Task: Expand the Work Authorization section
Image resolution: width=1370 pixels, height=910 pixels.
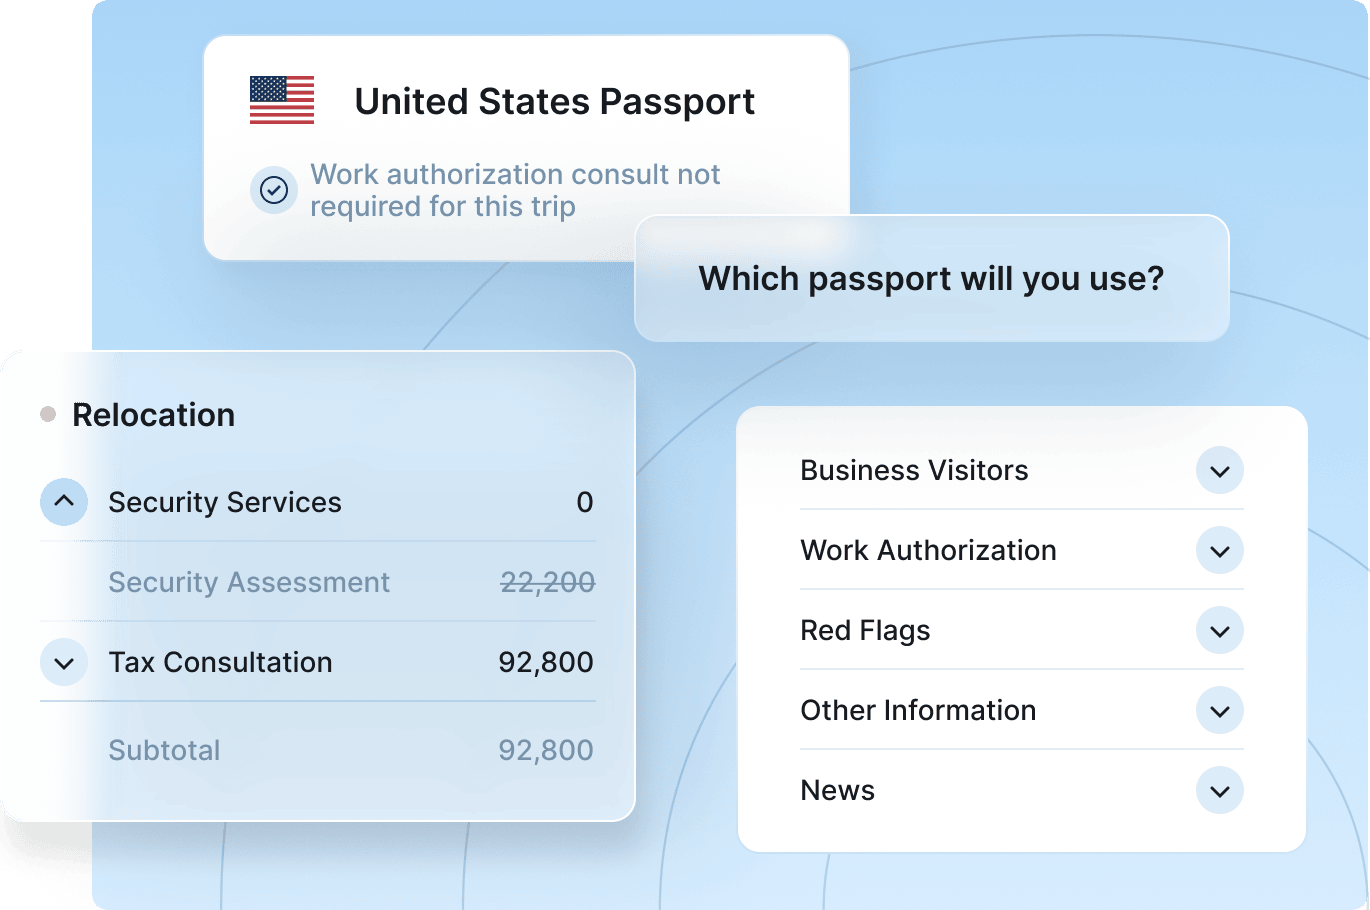Action: point(1220,551)
